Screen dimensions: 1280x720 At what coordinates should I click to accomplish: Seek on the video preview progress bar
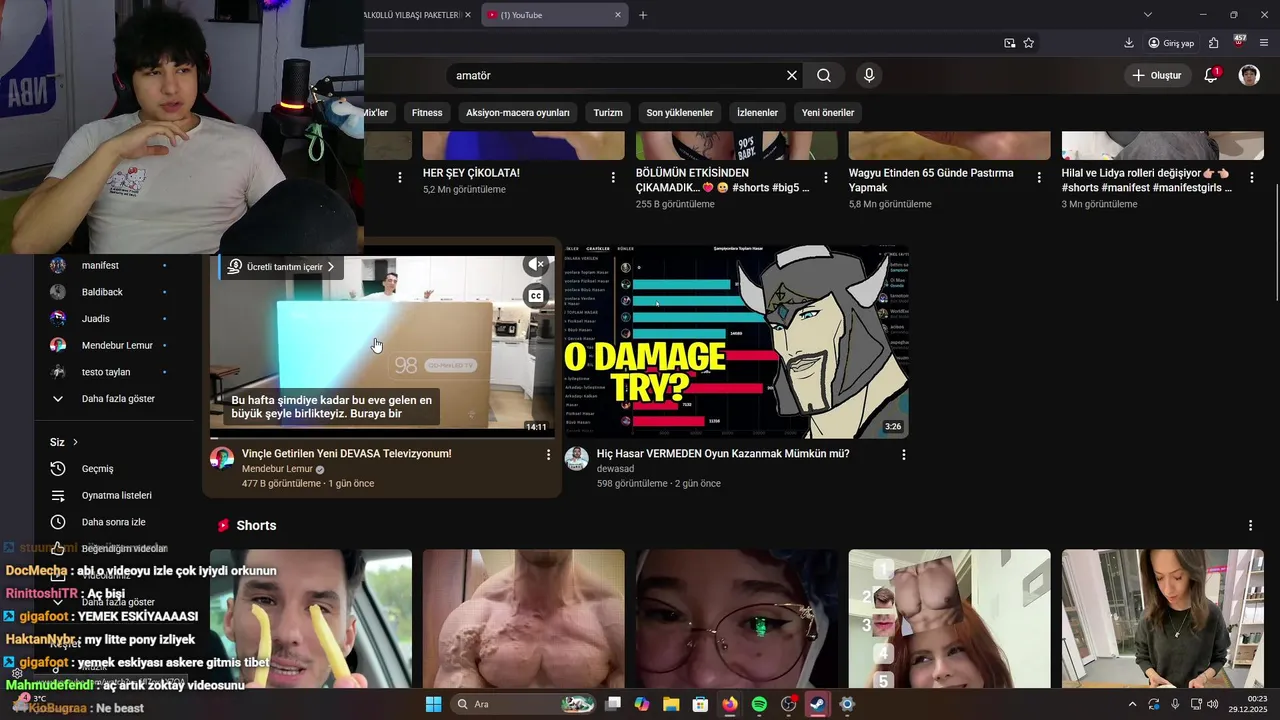382,437
